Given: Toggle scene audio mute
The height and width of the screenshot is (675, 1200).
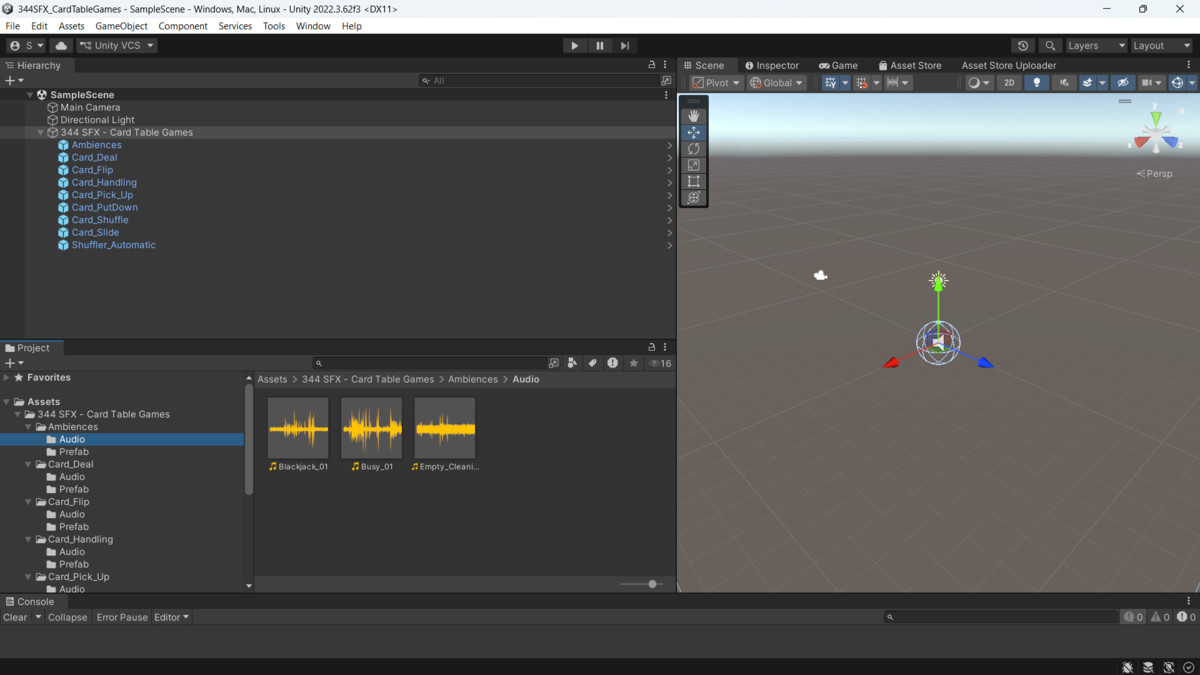Looking at the screenshot, I should tap(1063, 83).
